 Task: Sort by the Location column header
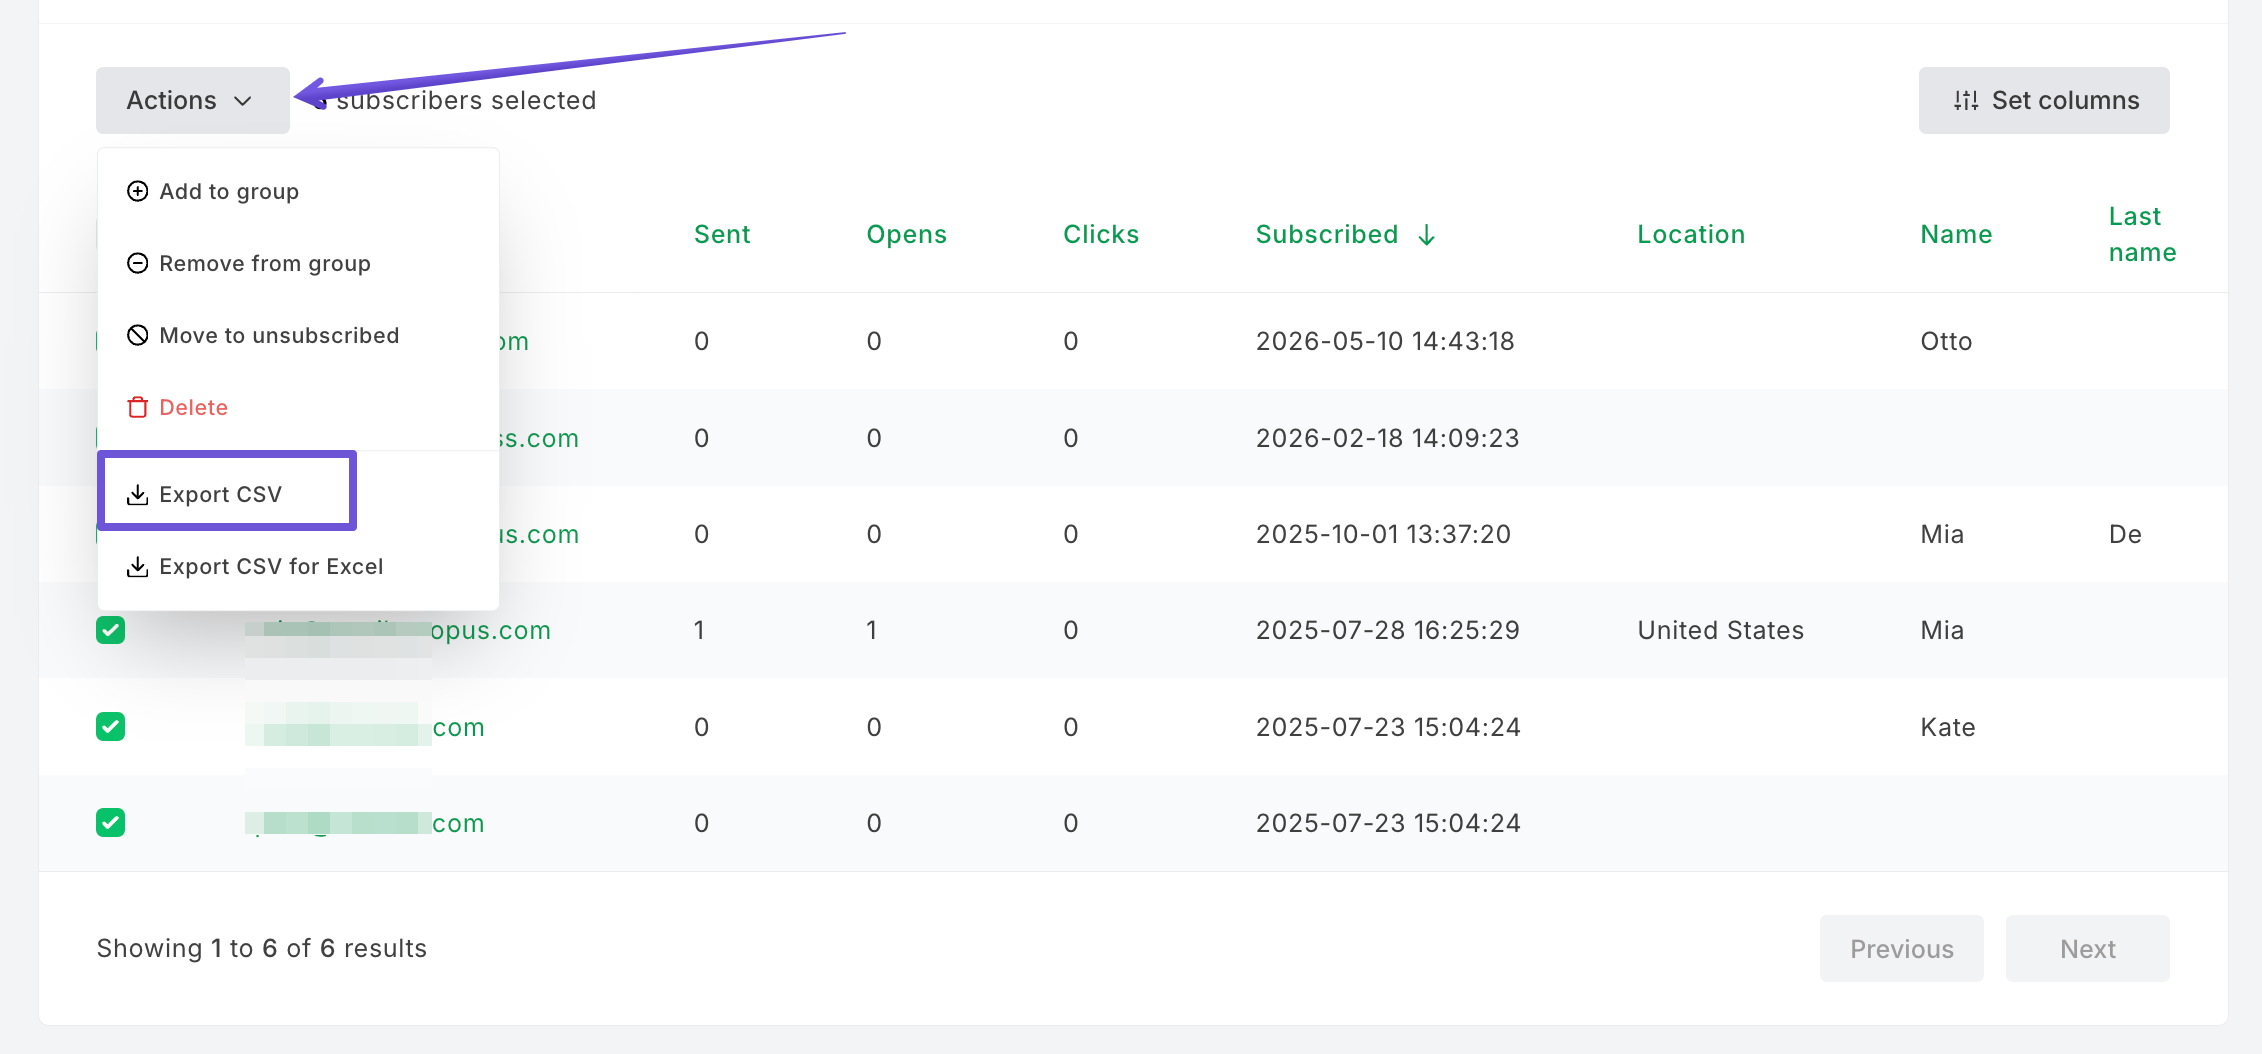tap(1691, 234)
